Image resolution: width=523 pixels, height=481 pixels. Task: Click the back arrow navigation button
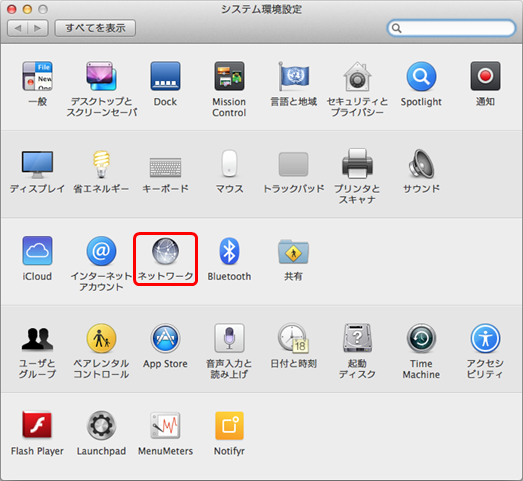[18, 28]
